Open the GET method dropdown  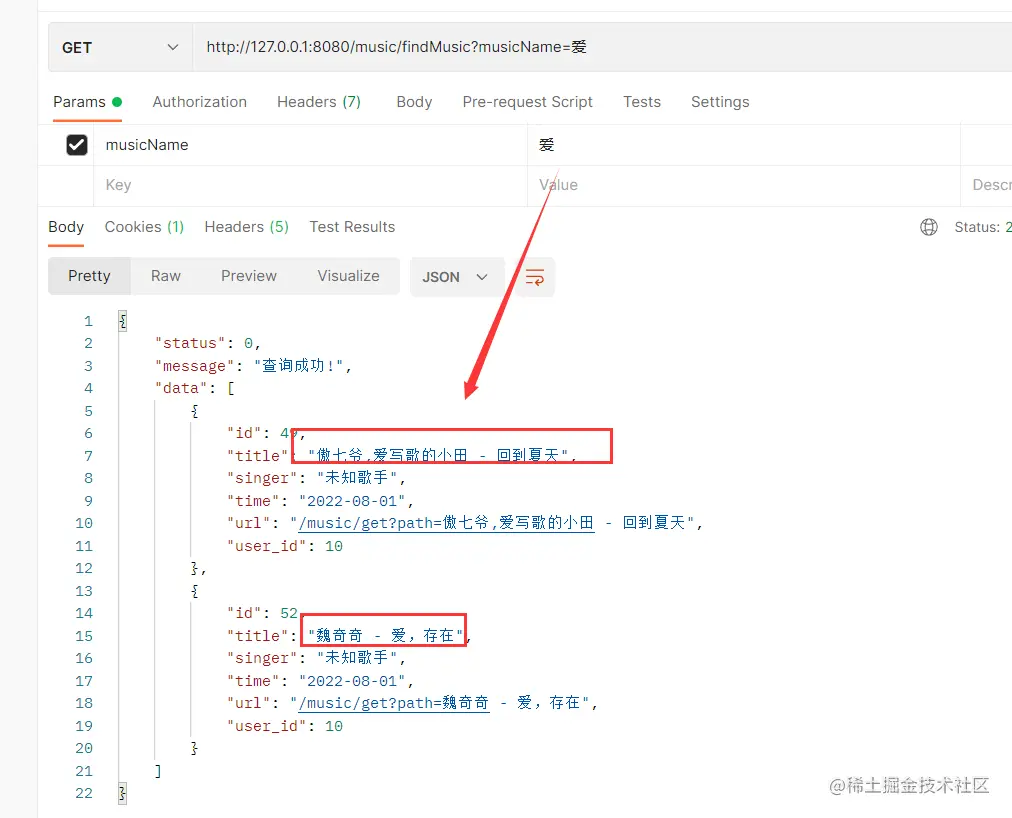coord(120,48)
